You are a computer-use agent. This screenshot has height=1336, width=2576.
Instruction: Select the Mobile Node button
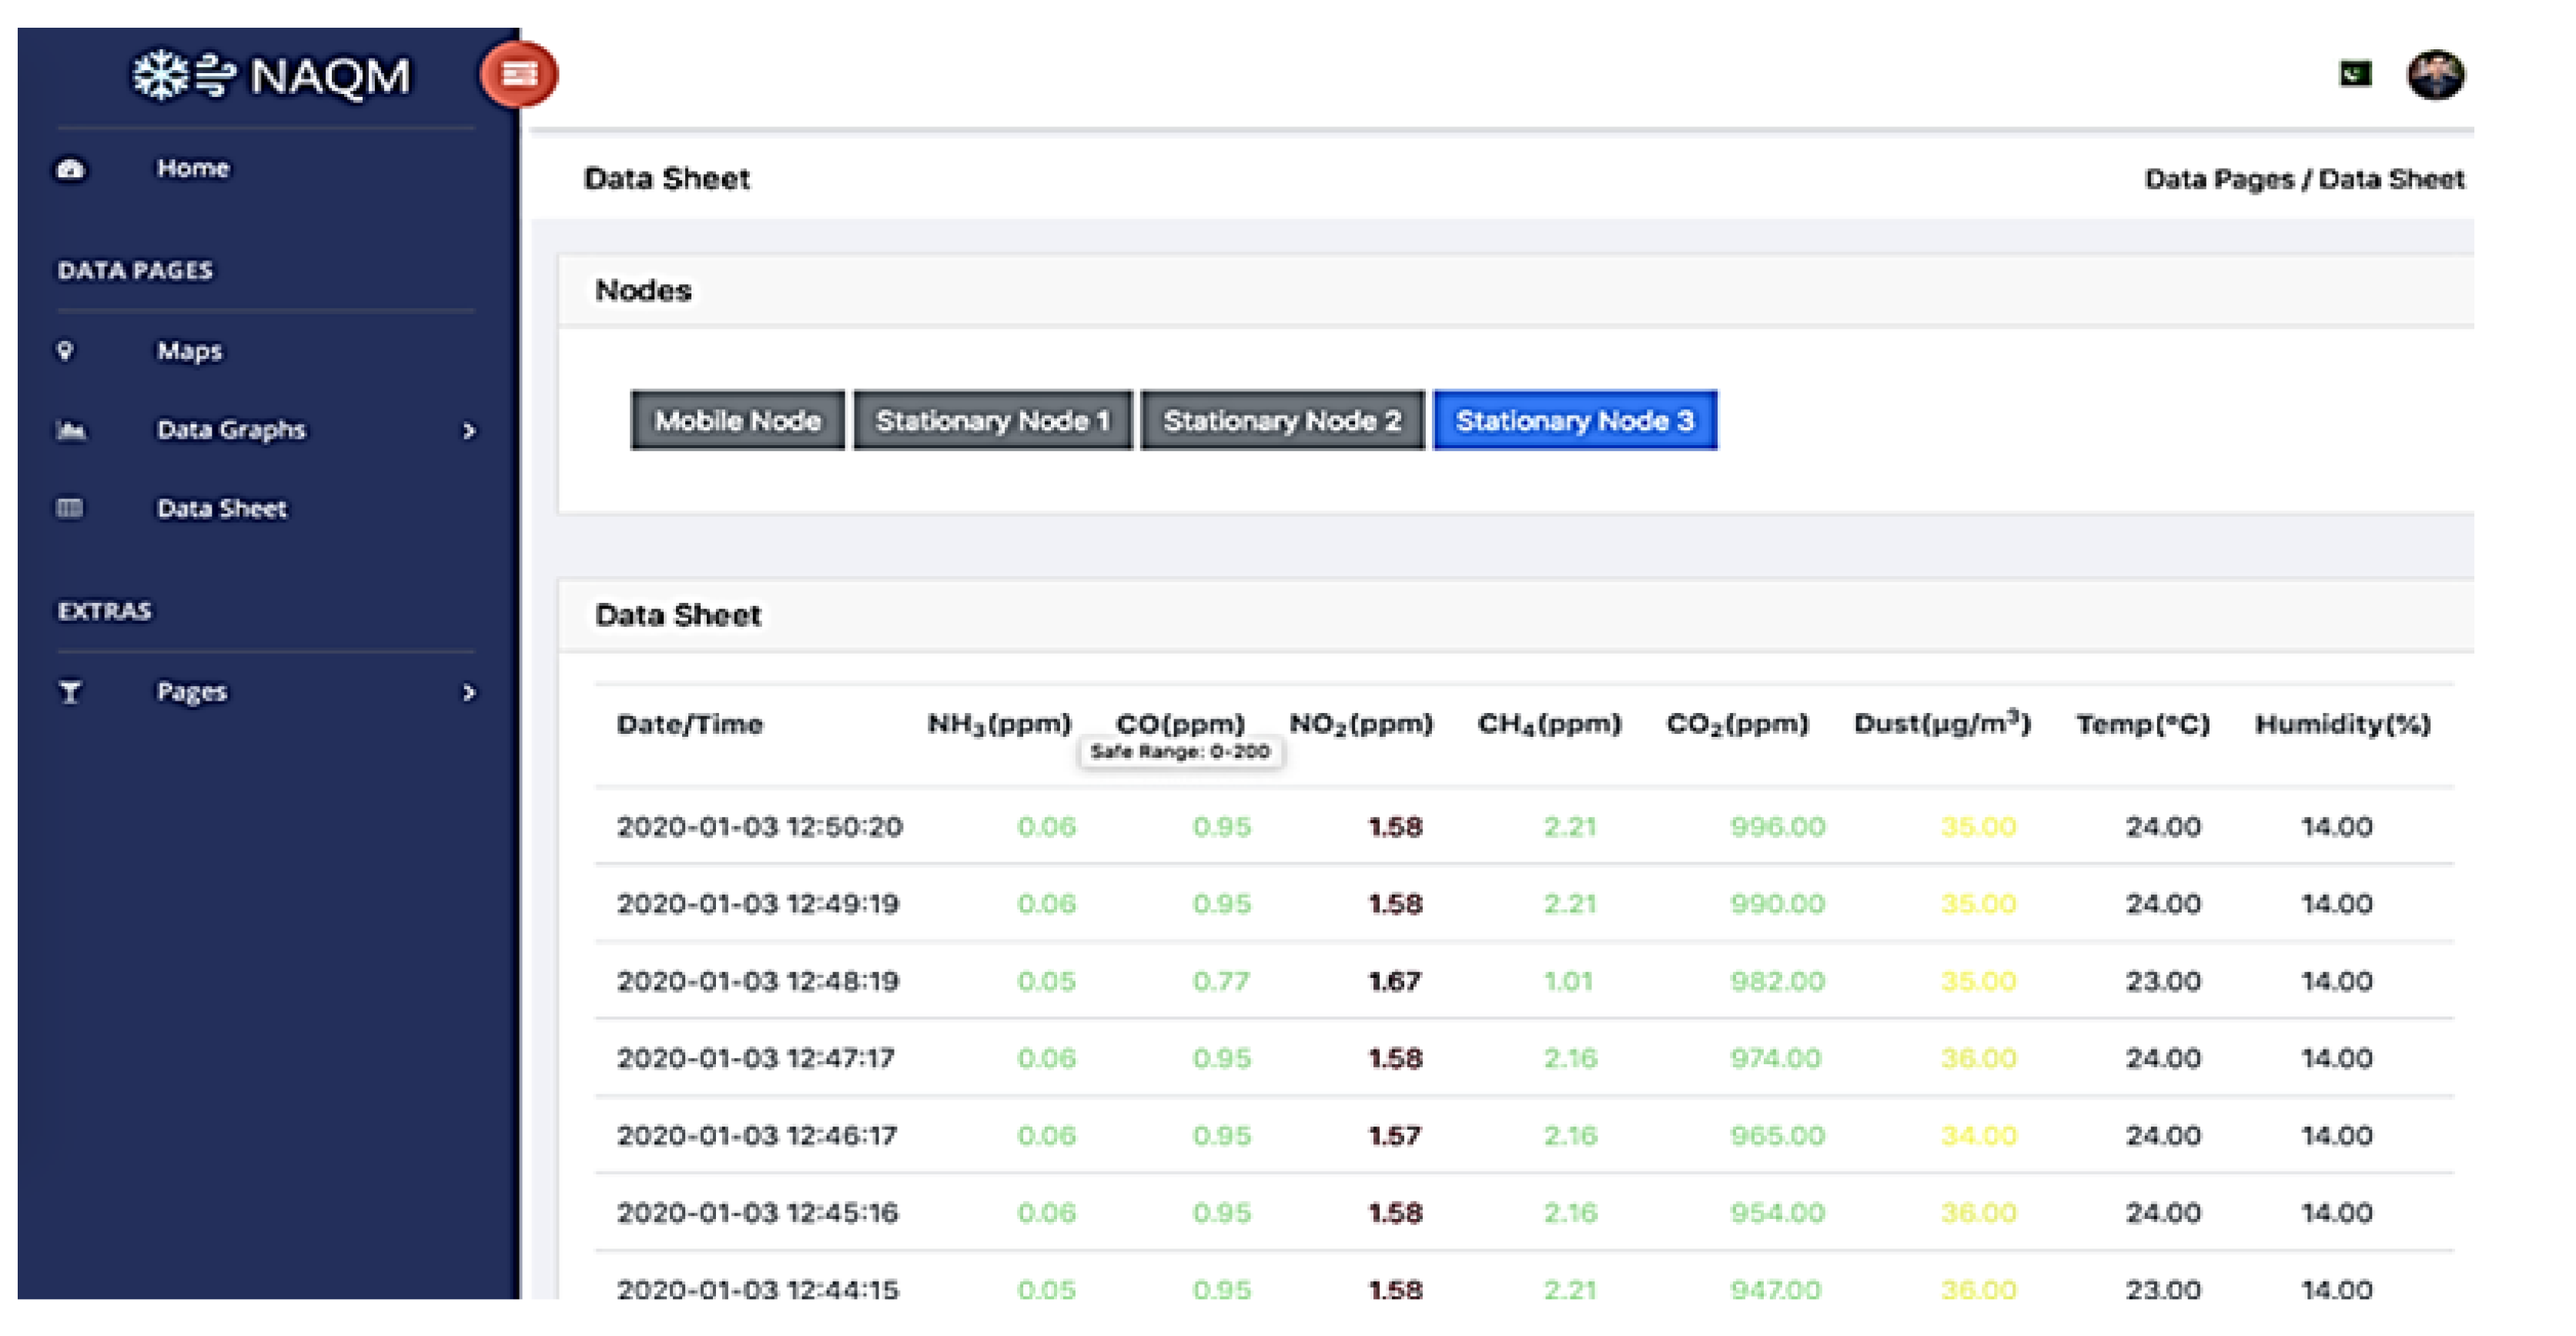[x=737, y=420]
